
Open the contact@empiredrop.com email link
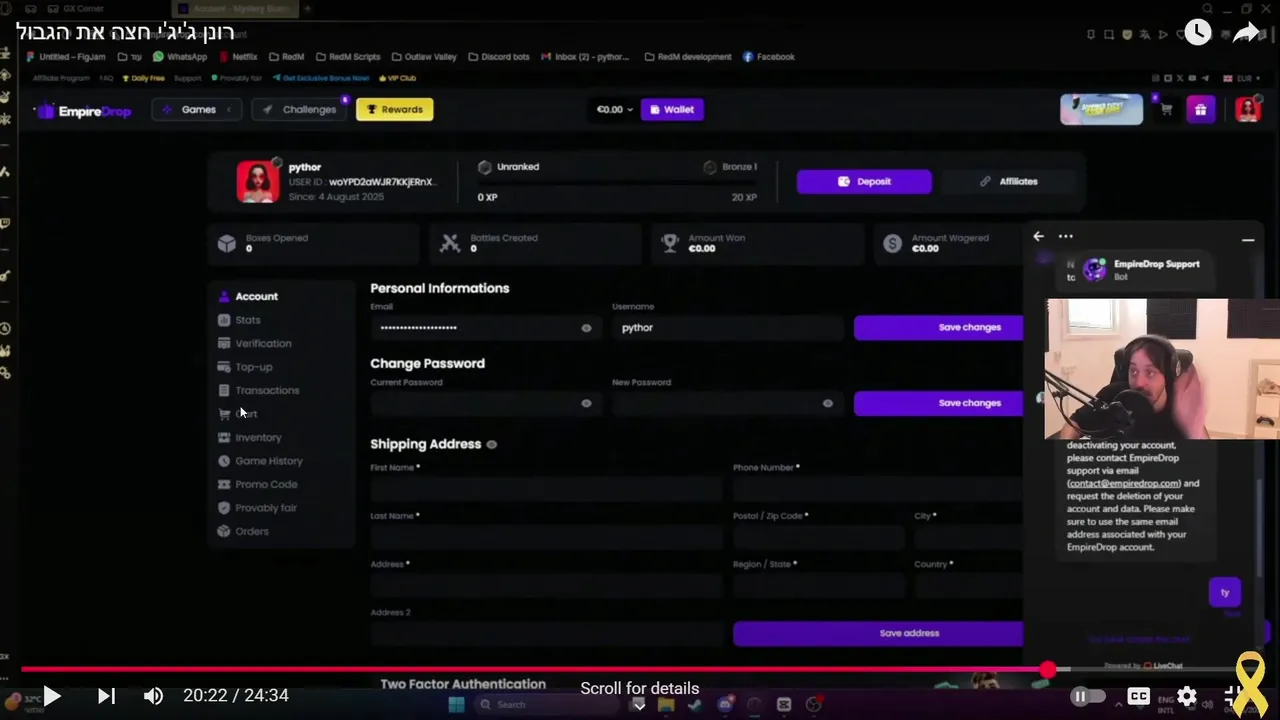pyautogui.click(x=1124, y=484)
